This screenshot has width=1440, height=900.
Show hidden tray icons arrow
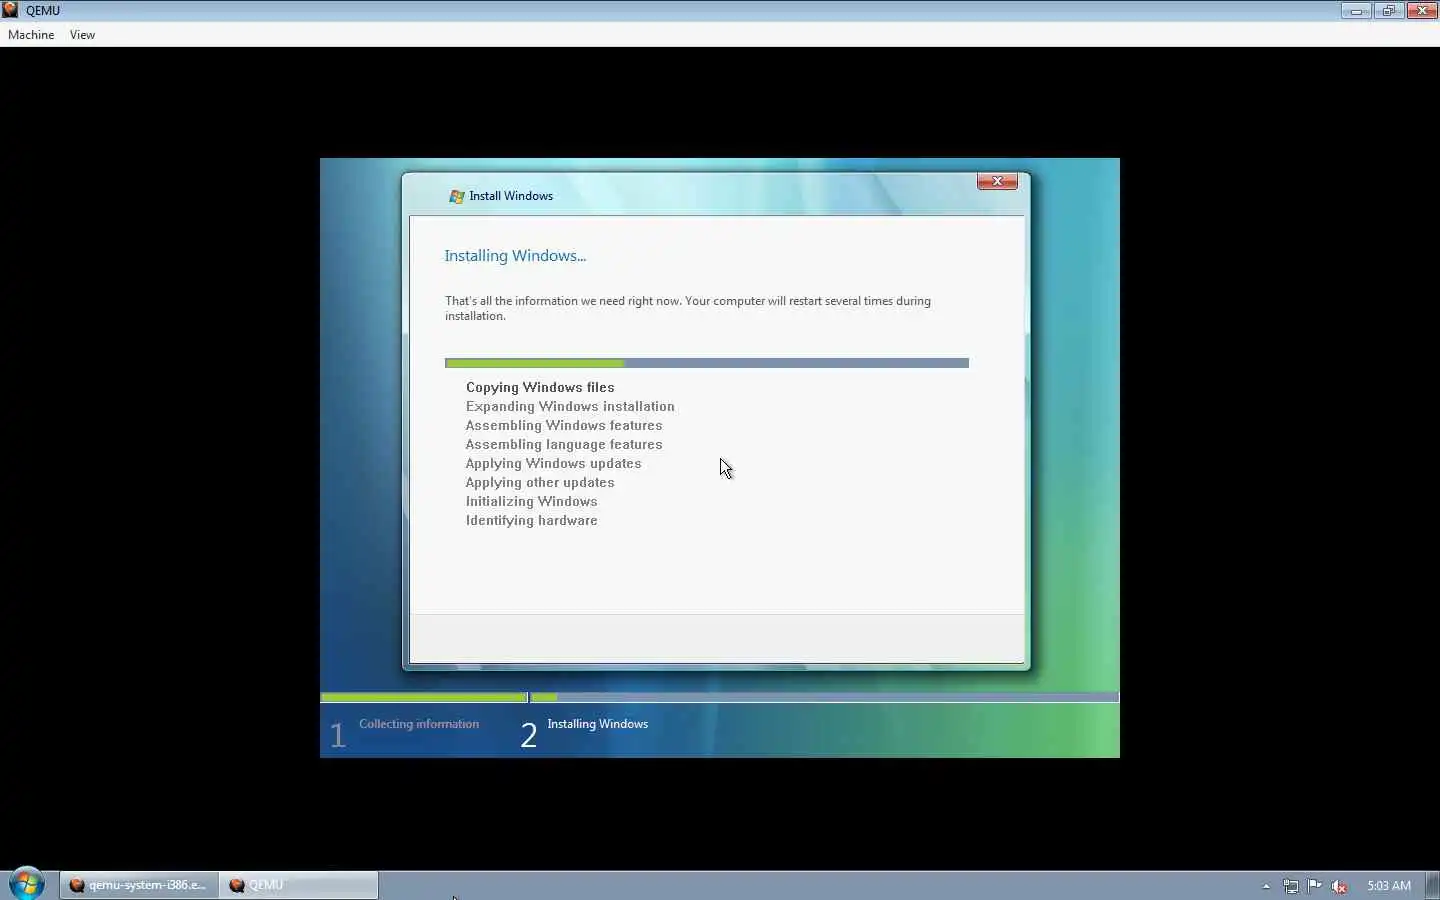point(1266,886)
